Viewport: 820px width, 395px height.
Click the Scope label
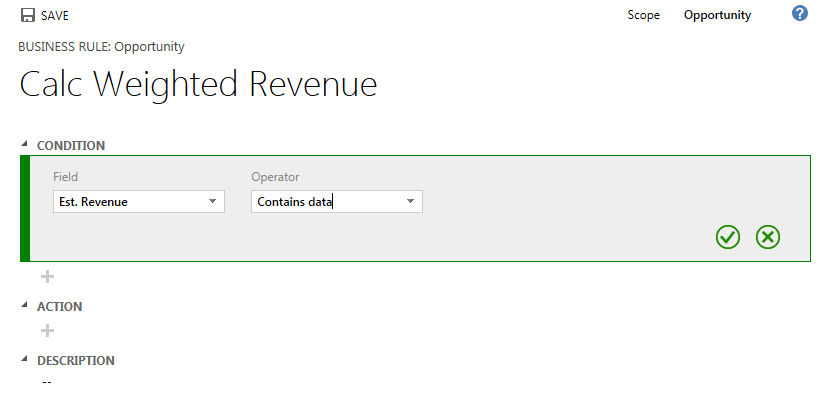point(643,15)
